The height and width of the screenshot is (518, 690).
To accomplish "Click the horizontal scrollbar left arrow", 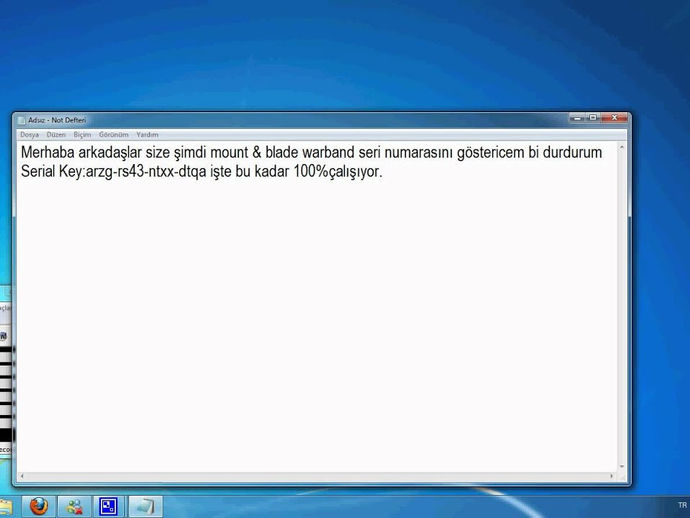I will pos(22,476).
